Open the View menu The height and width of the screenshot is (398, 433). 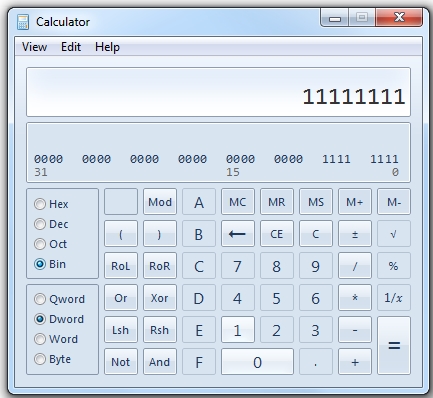coord(34,47)
